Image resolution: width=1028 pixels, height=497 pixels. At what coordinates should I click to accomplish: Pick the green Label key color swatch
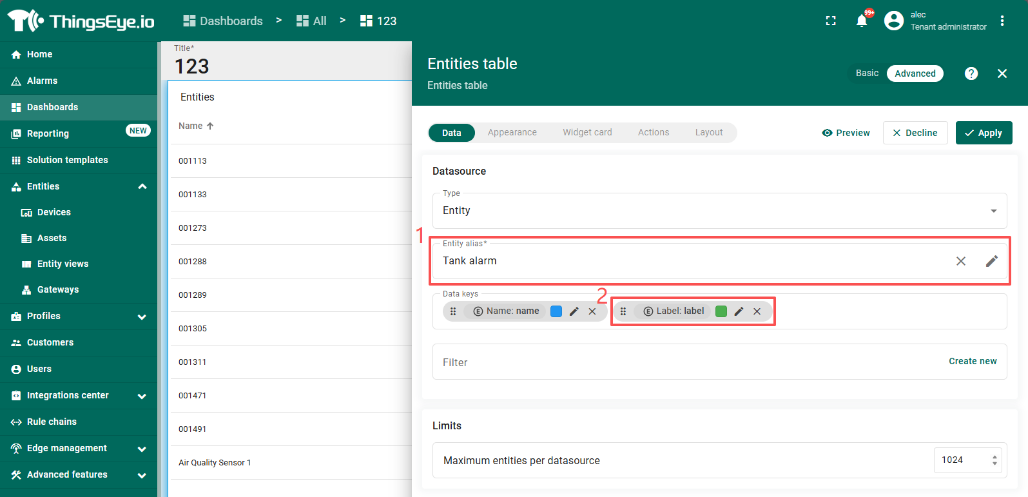pyautogui.click(x=721, y=312)
